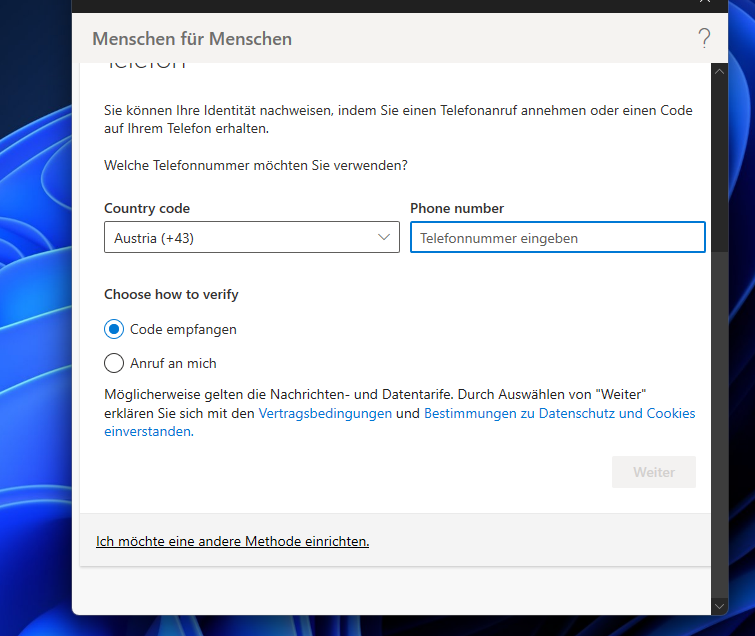Select the Code empfangen radio button
755x636 pixels.
click(114, 329)
